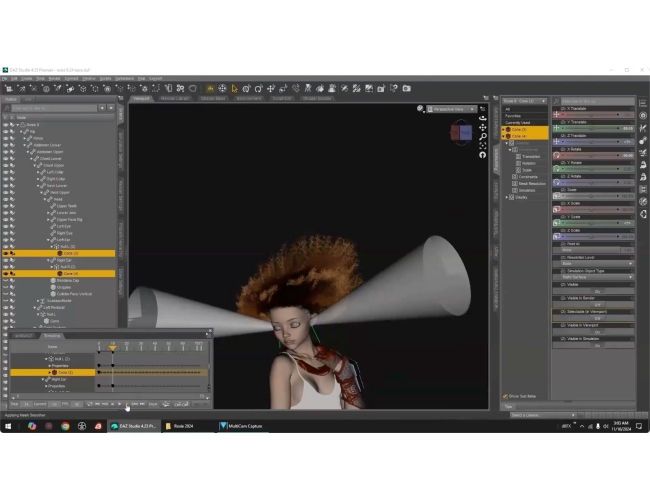This screenshot has height=500, width=650.
Task: Expand the Display group in Parameters
Action: (x=507, y=197)
